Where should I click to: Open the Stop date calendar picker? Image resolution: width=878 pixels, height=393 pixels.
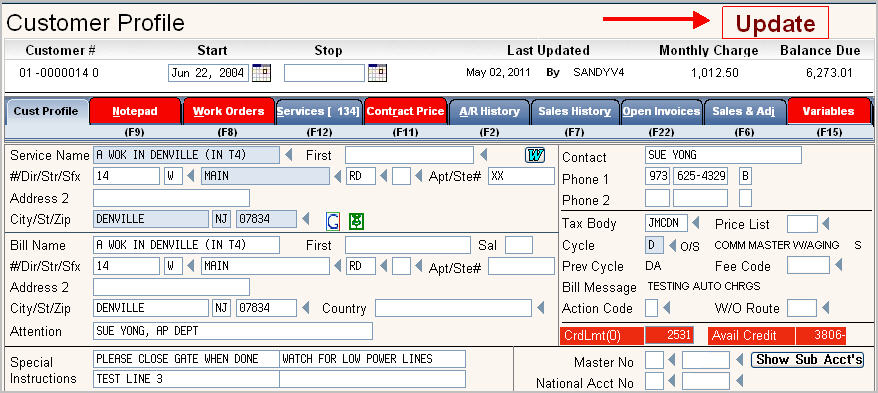(x=377, y=73)
